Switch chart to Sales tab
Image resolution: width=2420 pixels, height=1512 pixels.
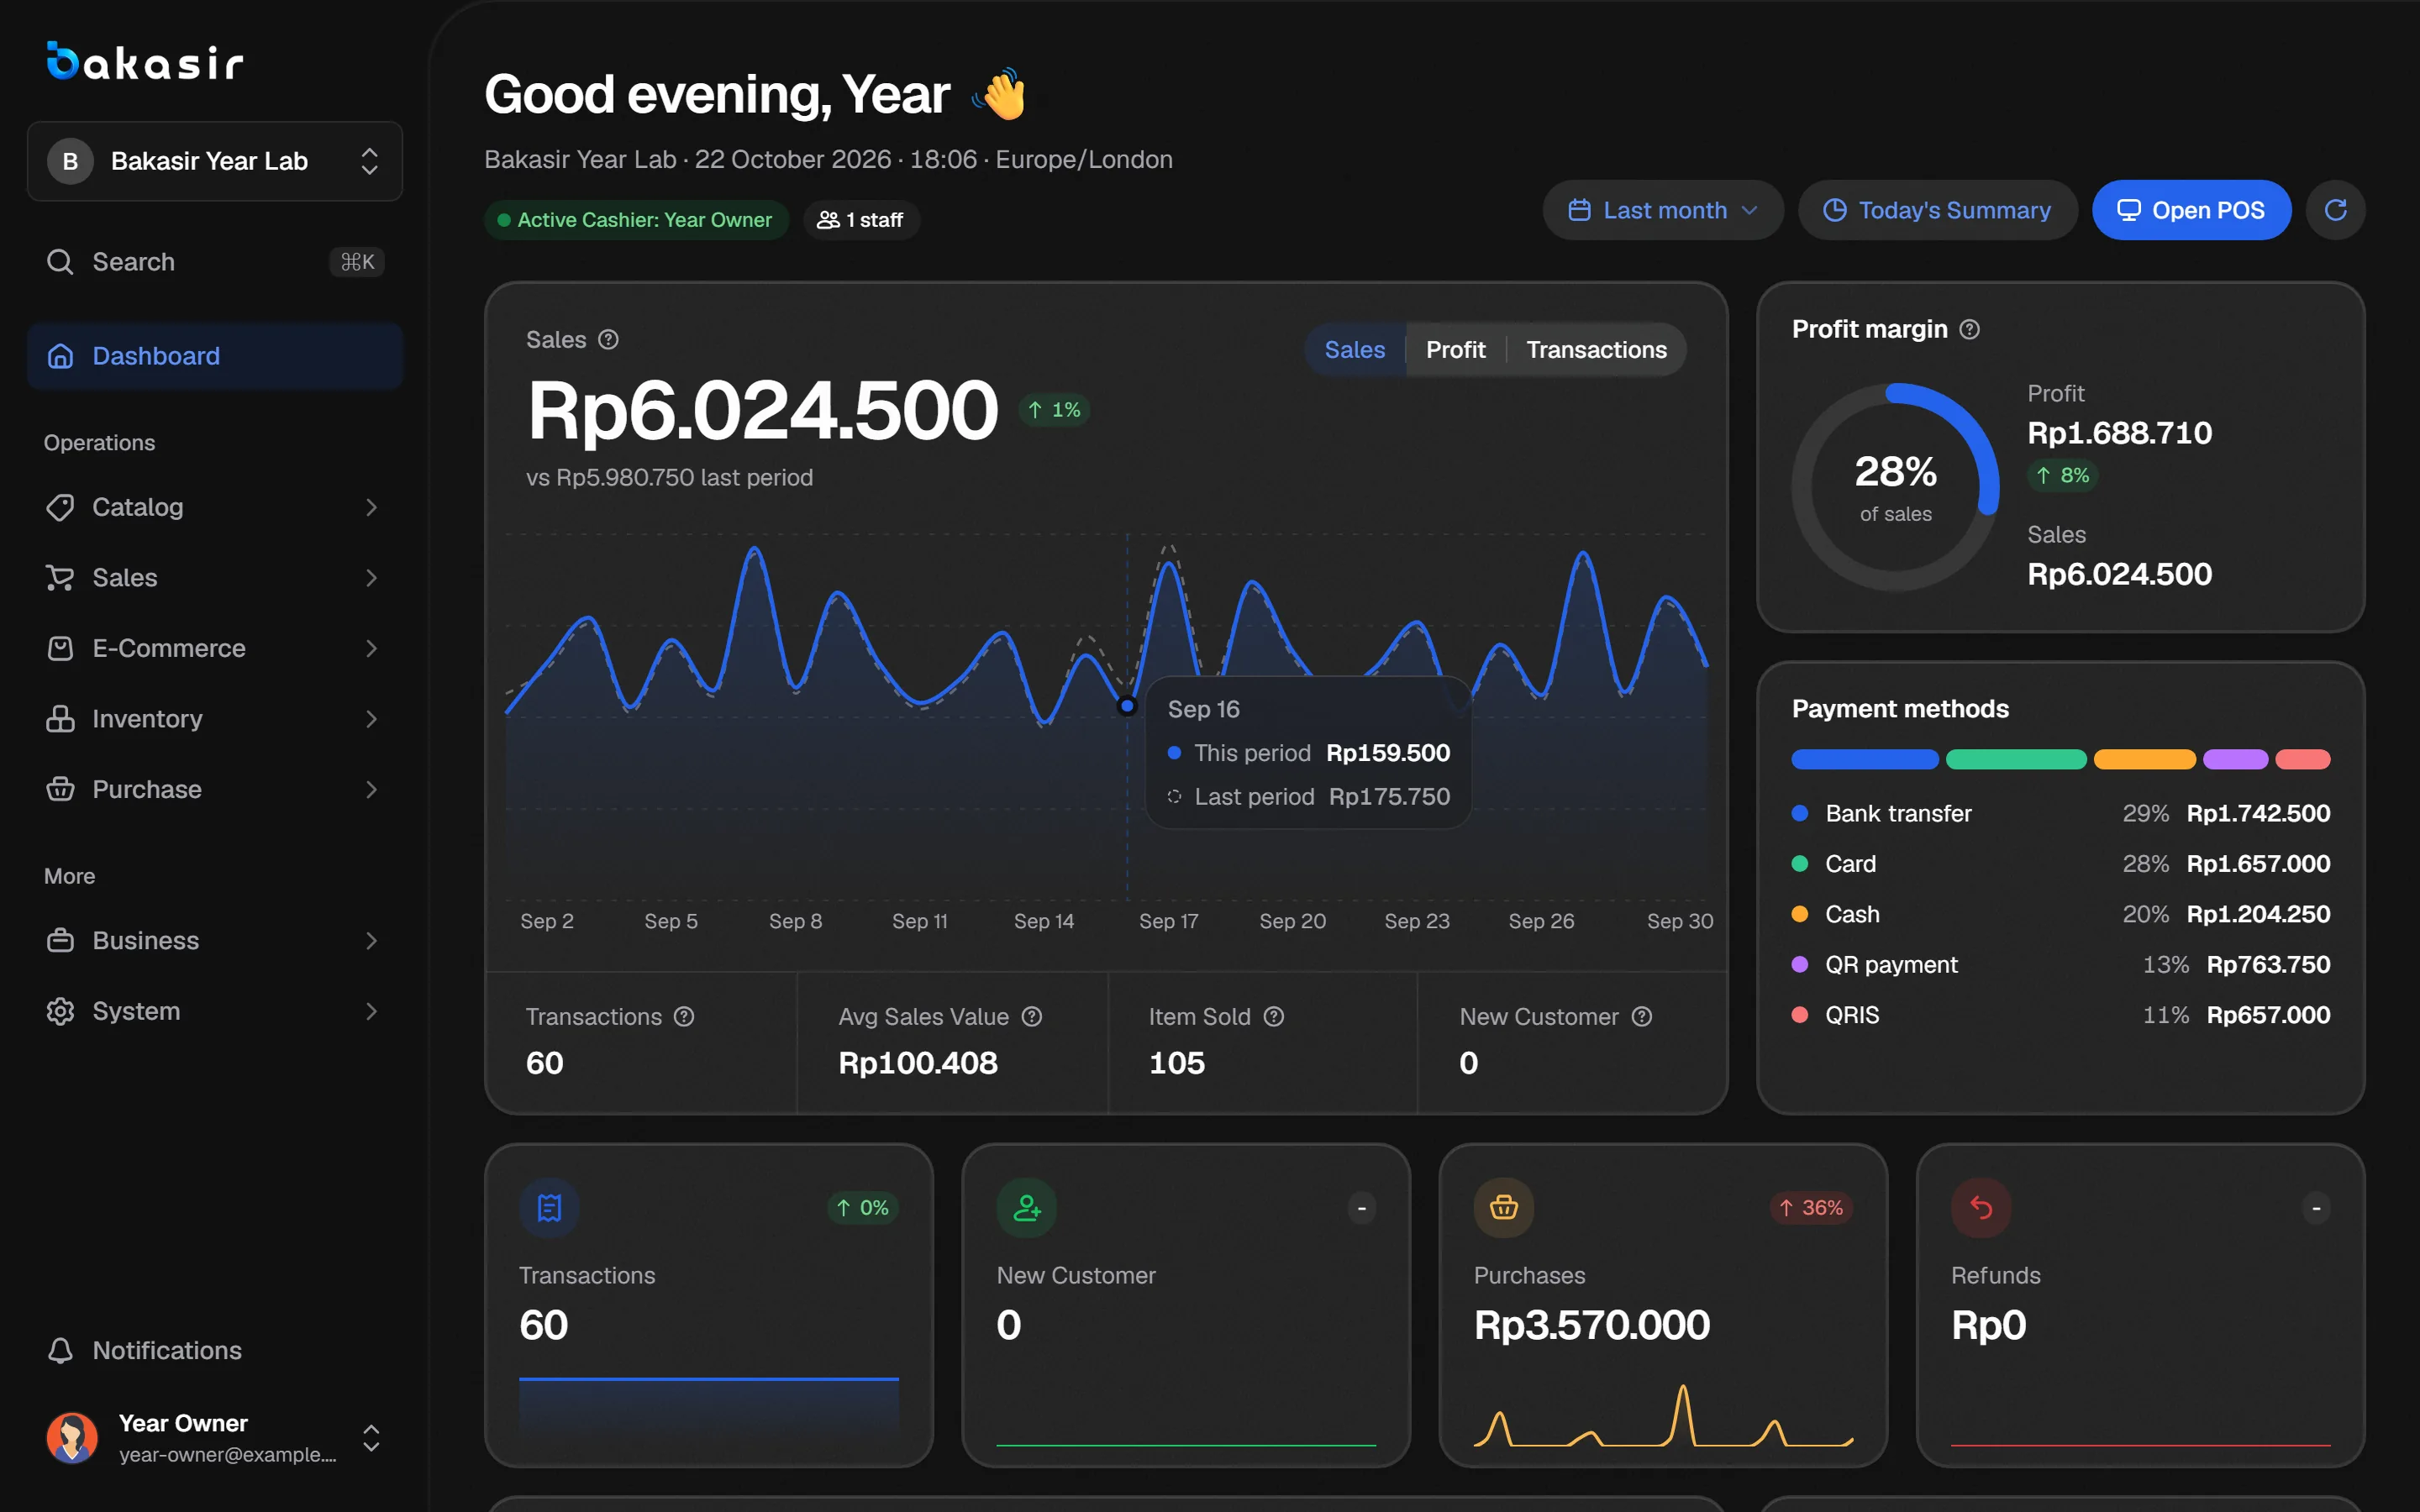[x=1355, y=350]
